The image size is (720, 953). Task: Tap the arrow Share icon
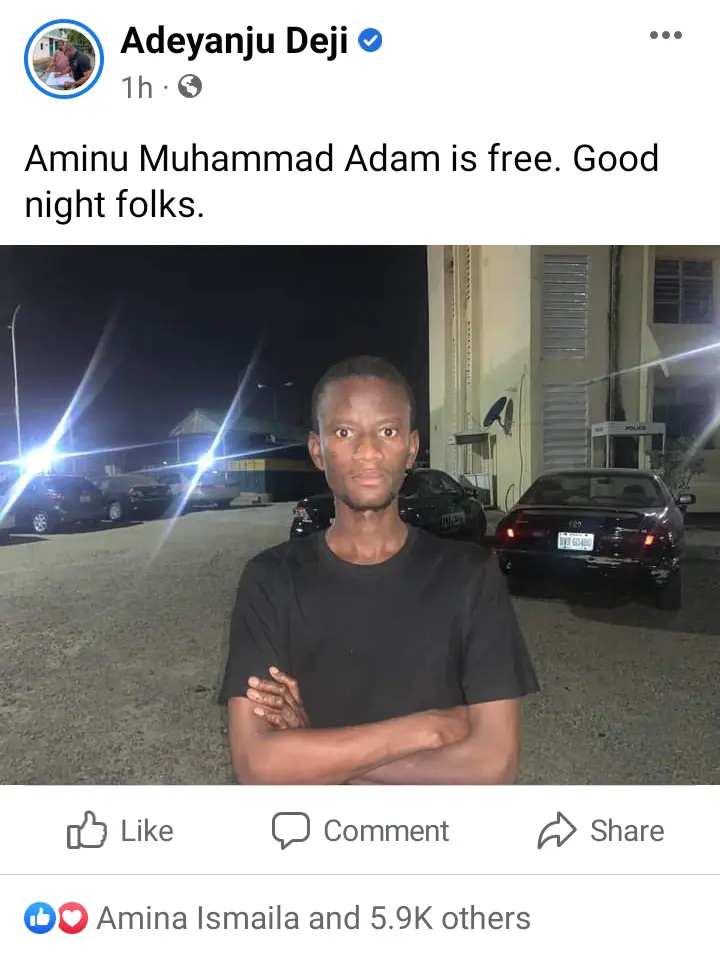pos(557,830)
